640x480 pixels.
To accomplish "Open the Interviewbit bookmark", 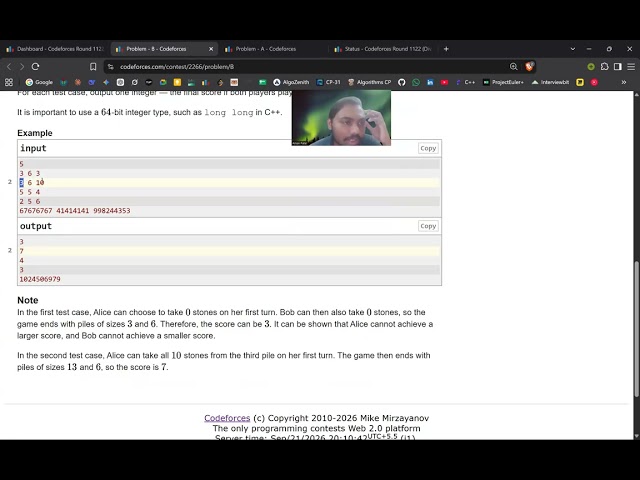I will click(550, 82).
